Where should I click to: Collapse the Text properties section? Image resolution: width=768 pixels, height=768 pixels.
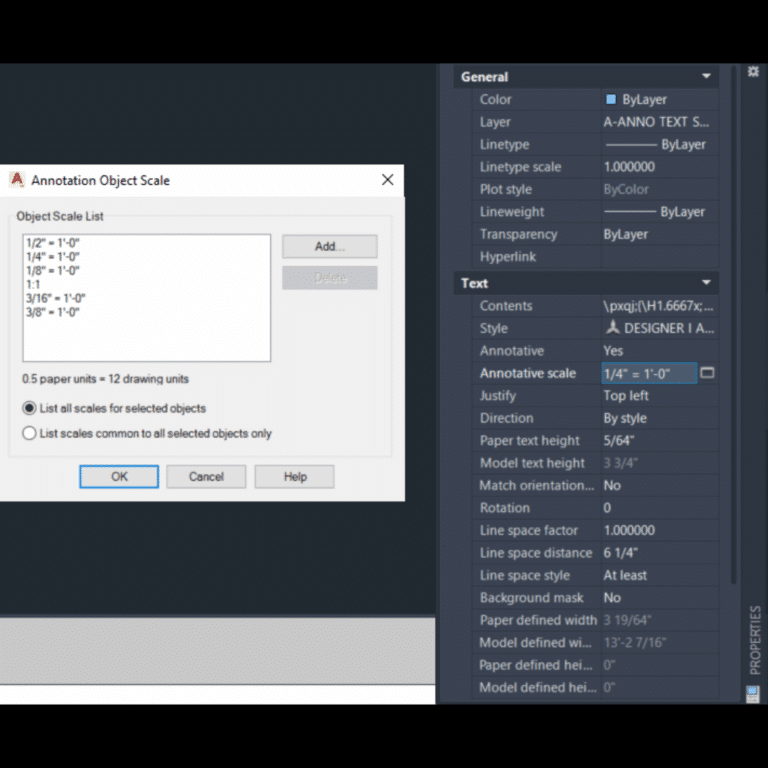tap(706, 283)
